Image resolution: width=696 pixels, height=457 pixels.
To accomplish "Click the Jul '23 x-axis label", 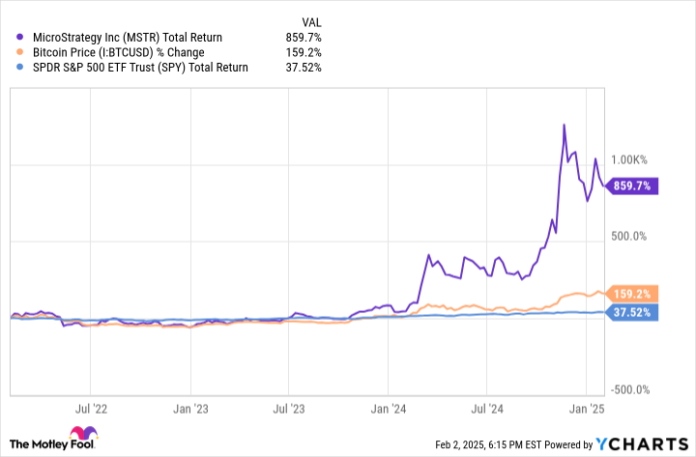I will 289,409.
